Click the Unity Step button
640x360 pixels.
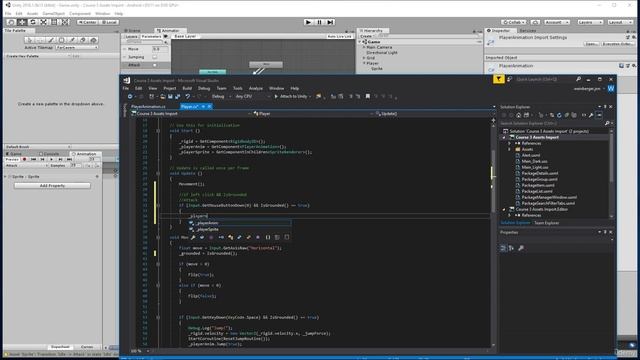coord(330,22)
